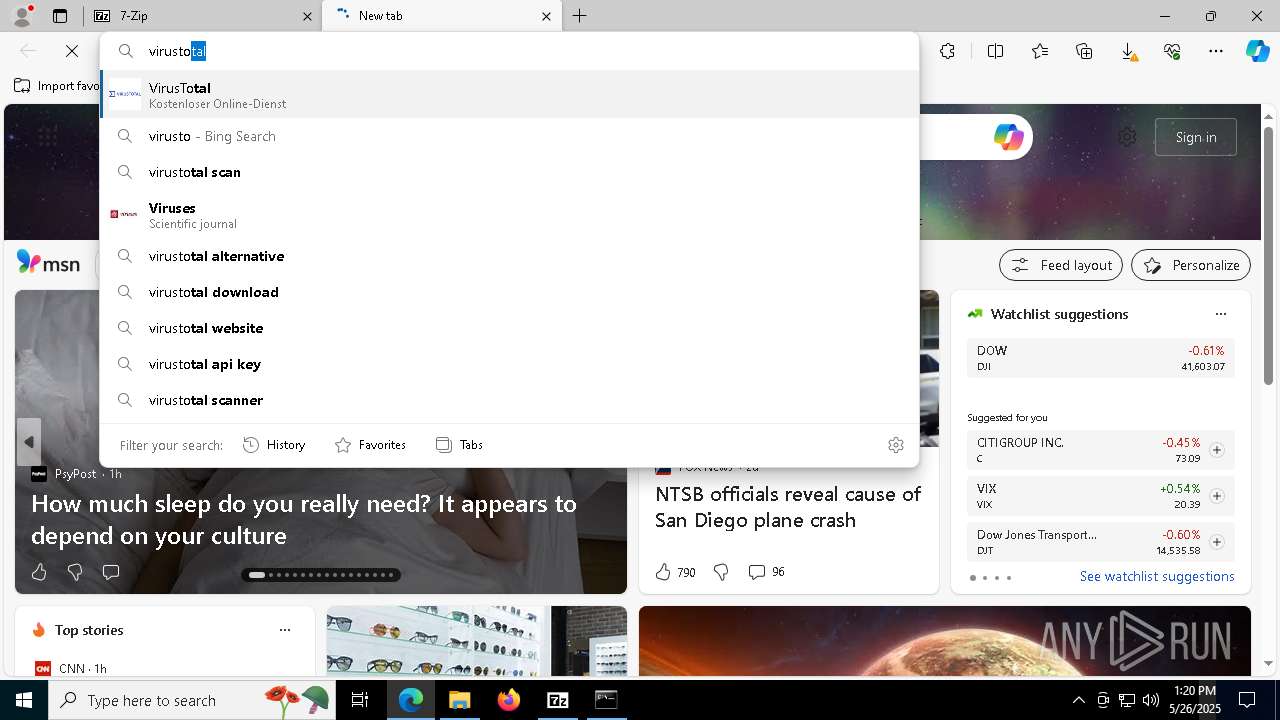Screen dimensions: 1280x720
Task: Open search suggestion settings gear
Action: [x=896, y=445]
